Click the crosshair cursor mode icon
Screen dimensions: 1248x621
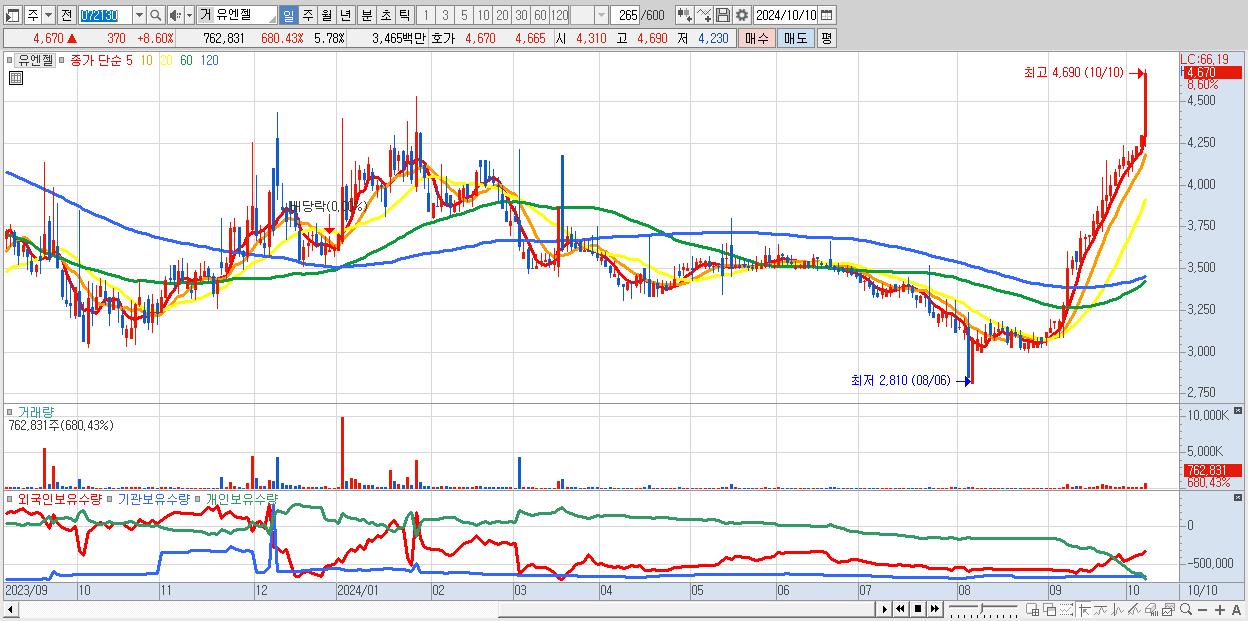tap(1084, 609)
